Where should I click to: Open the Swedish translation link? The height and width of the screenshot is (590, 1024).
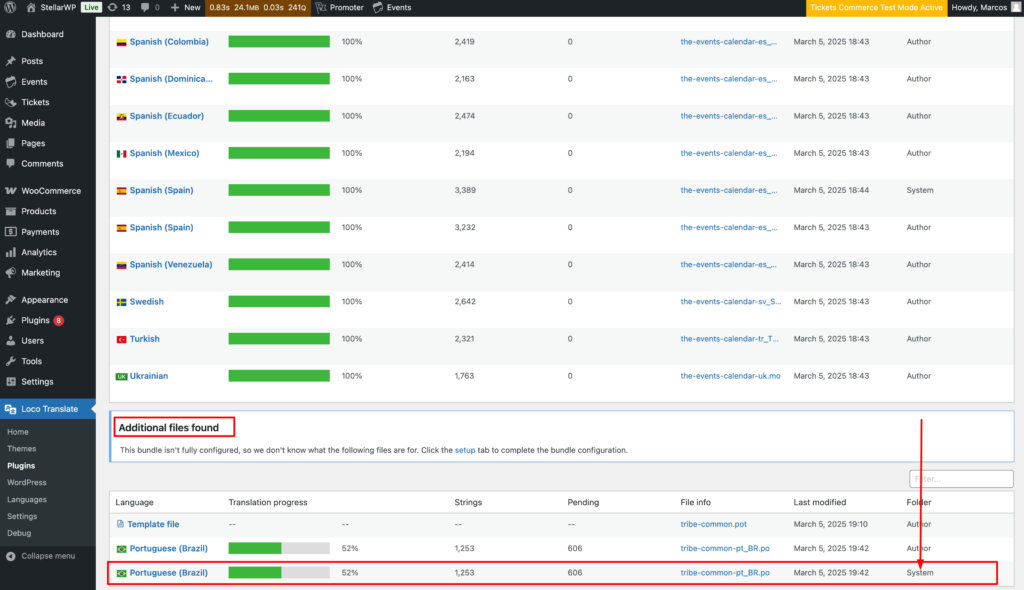point(146,302)
